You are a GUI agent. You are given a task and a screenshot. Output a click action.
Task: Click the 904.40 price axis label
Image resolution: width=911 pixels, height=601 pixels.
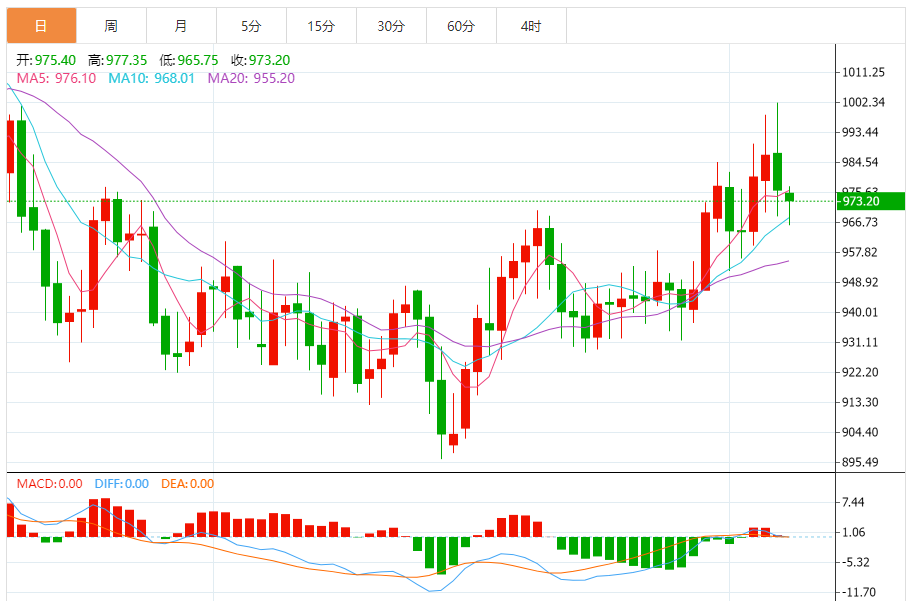click(x=860, y=432)
